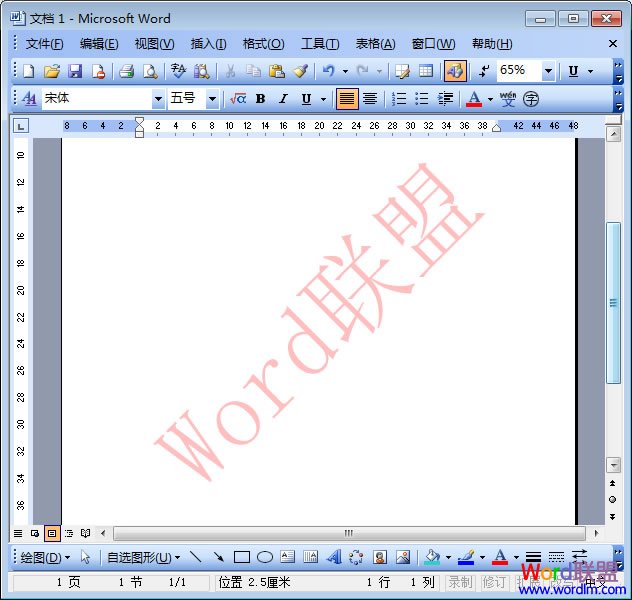632x600 pixels.
Task: Jump to the next page with double arrows
Action: (x=613, y=517)
